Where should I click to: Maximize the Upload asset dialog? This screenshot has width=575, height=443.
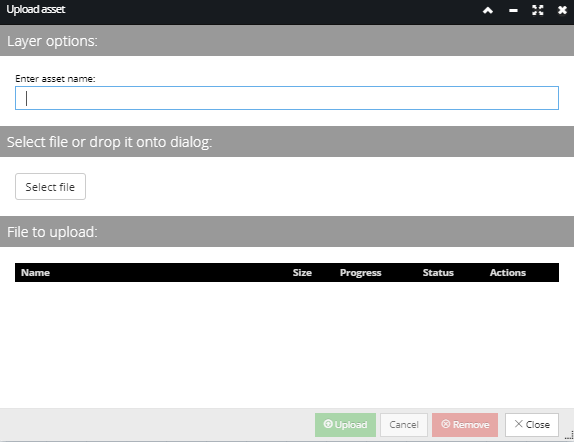538,10
